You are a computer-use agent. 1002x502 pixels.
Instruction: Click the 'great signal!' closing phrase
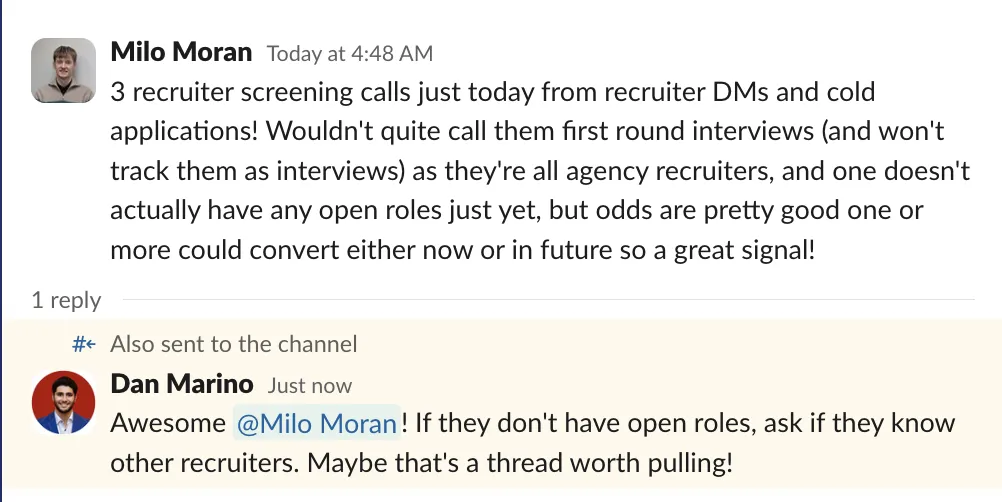coord(744,250)
